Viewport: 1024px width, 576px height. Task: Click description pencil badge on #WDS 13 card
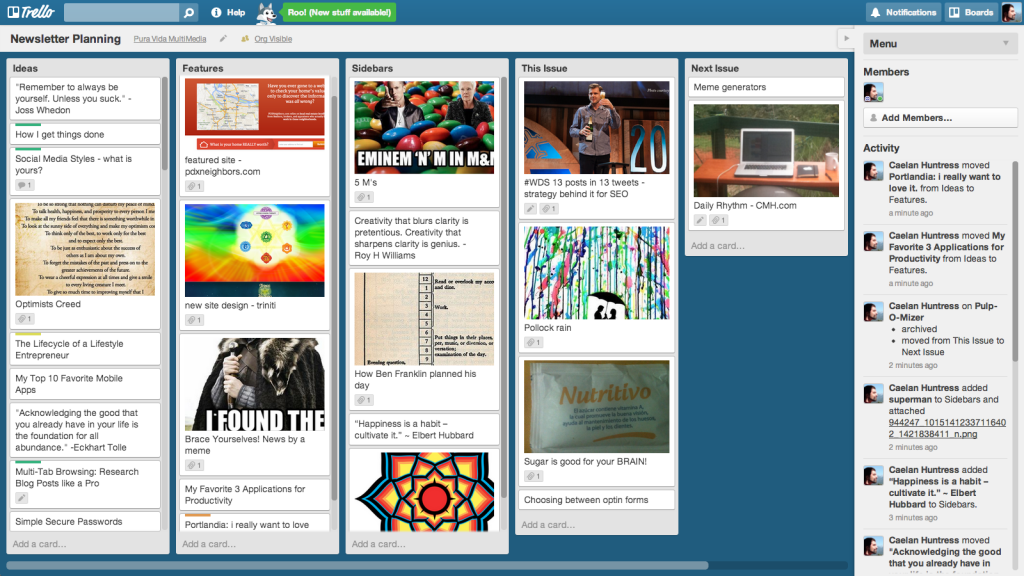click(x=530, y=209)
